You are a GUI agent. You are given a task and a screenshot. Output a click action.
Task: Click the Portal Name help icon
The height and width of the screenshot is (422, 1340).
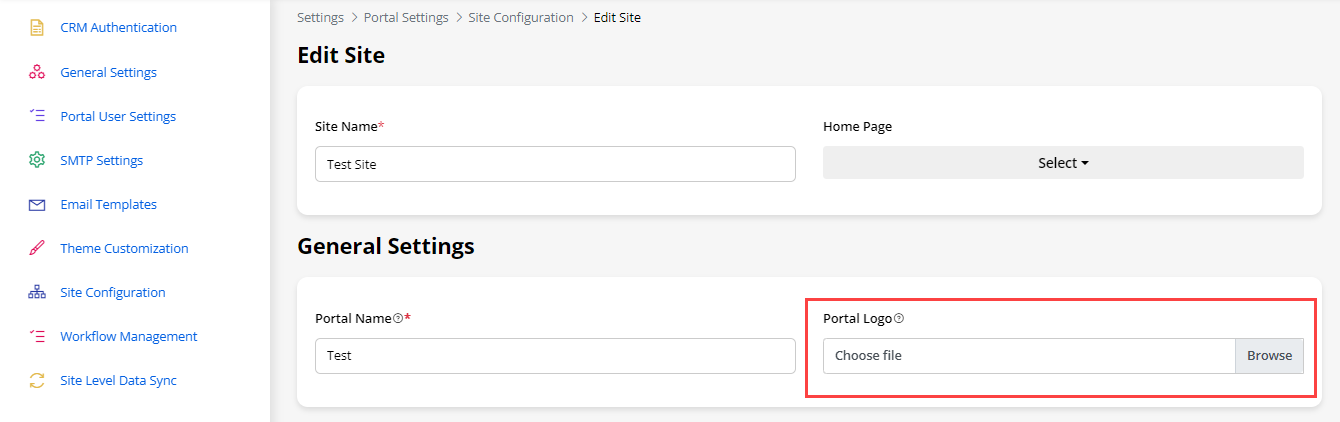[x=398, y=319]
